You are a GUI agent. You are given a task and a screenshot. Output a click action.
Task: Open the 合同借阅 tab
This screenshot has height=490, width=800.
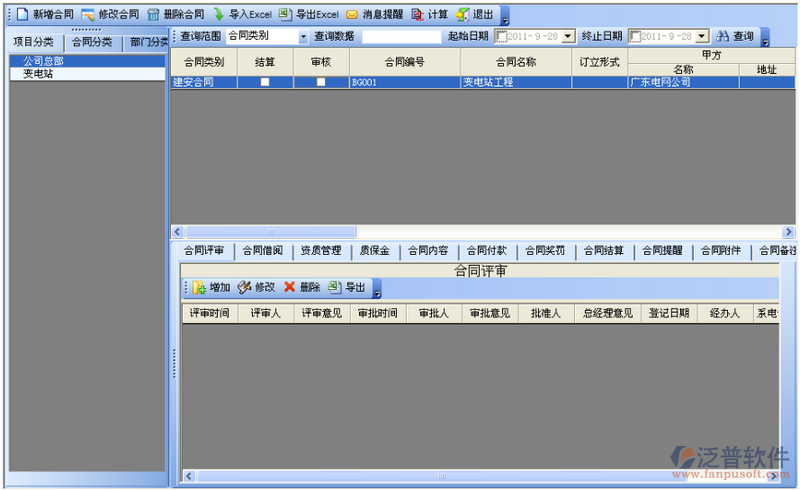click(x=263, y=251)
